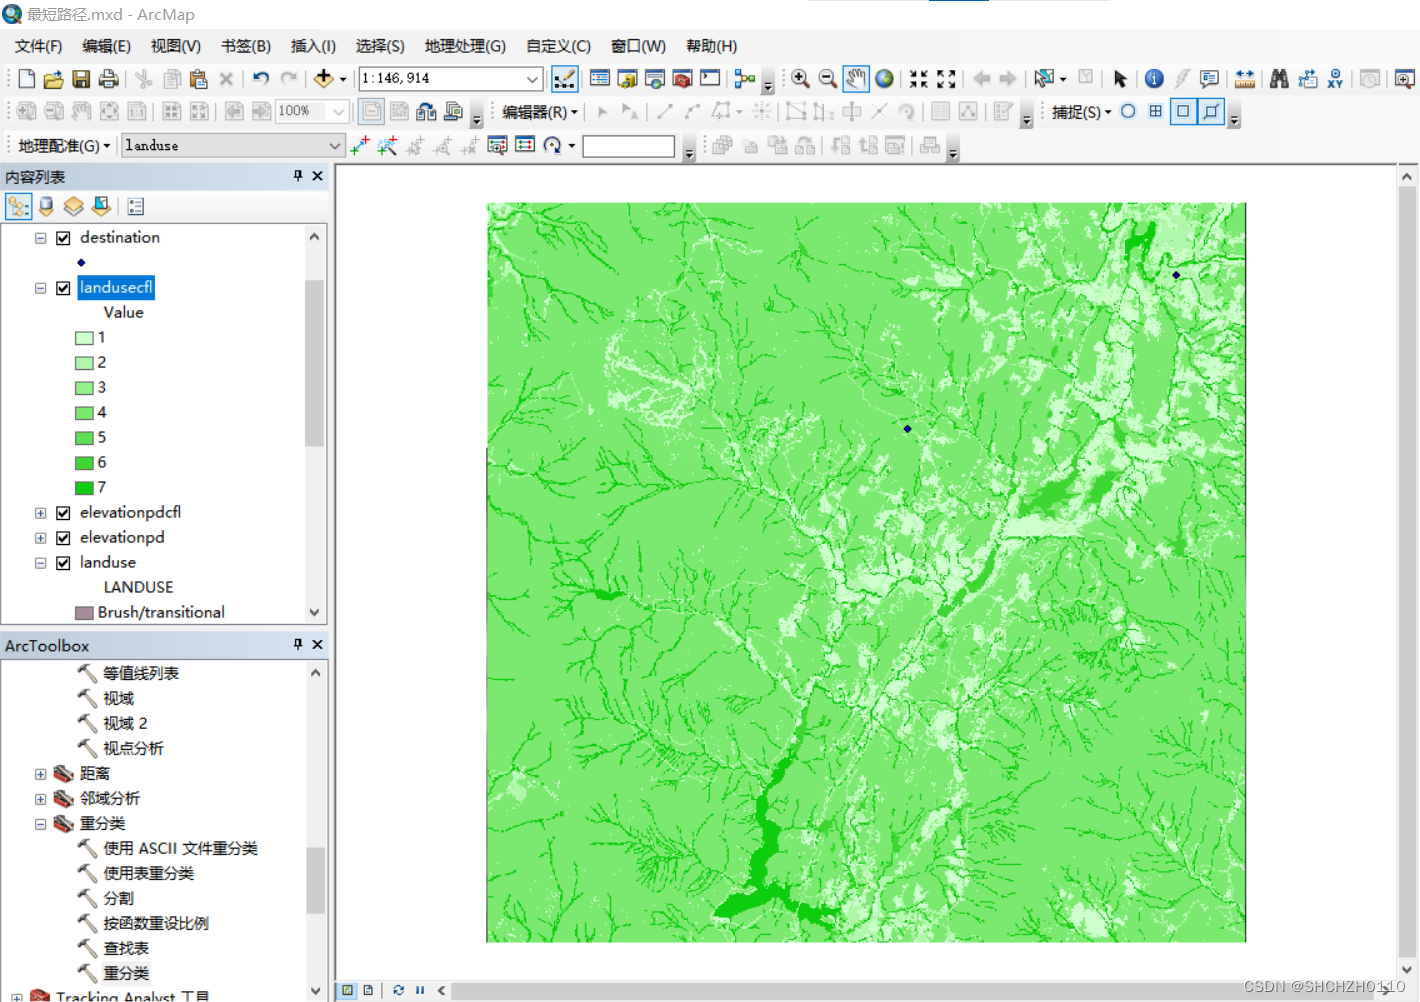Uncheck the landuse layer

(x=63, y=563)
